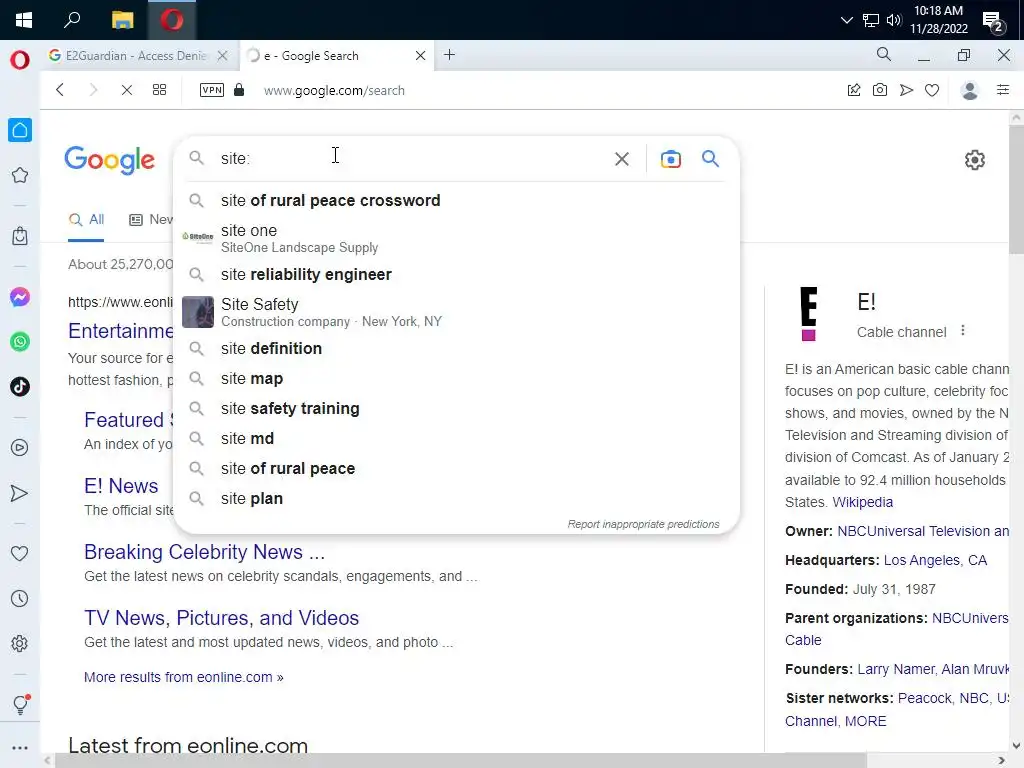Open a new tab
The image size is (1024, 768).
click(x=449, y=55)
